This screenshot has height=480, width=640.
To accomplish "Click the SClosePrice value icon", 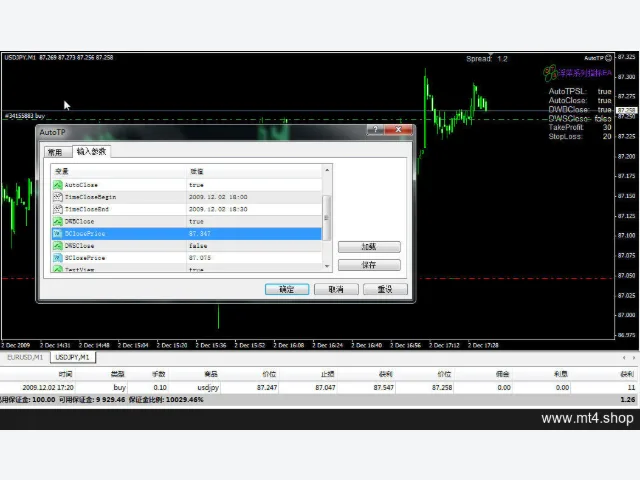I will coord(58,258).
